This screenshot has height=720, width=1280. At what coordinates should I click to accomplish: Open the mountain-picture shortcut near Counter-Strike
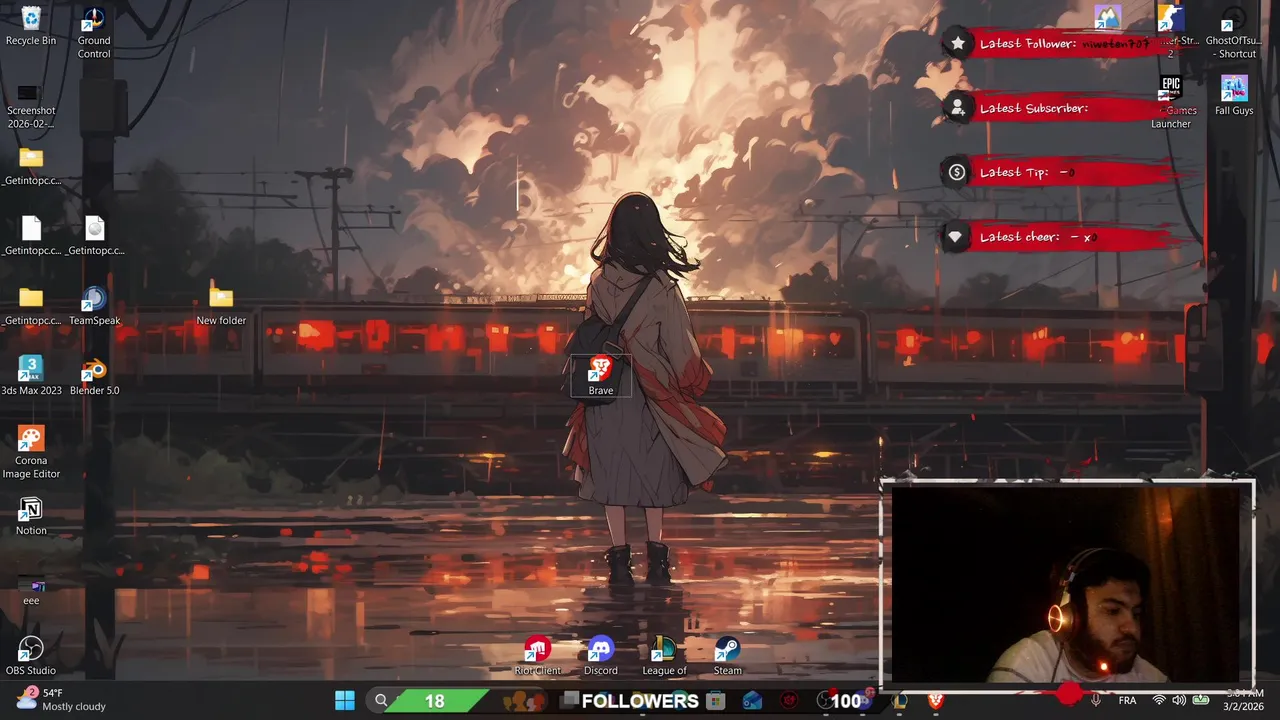pos(1107,18)
